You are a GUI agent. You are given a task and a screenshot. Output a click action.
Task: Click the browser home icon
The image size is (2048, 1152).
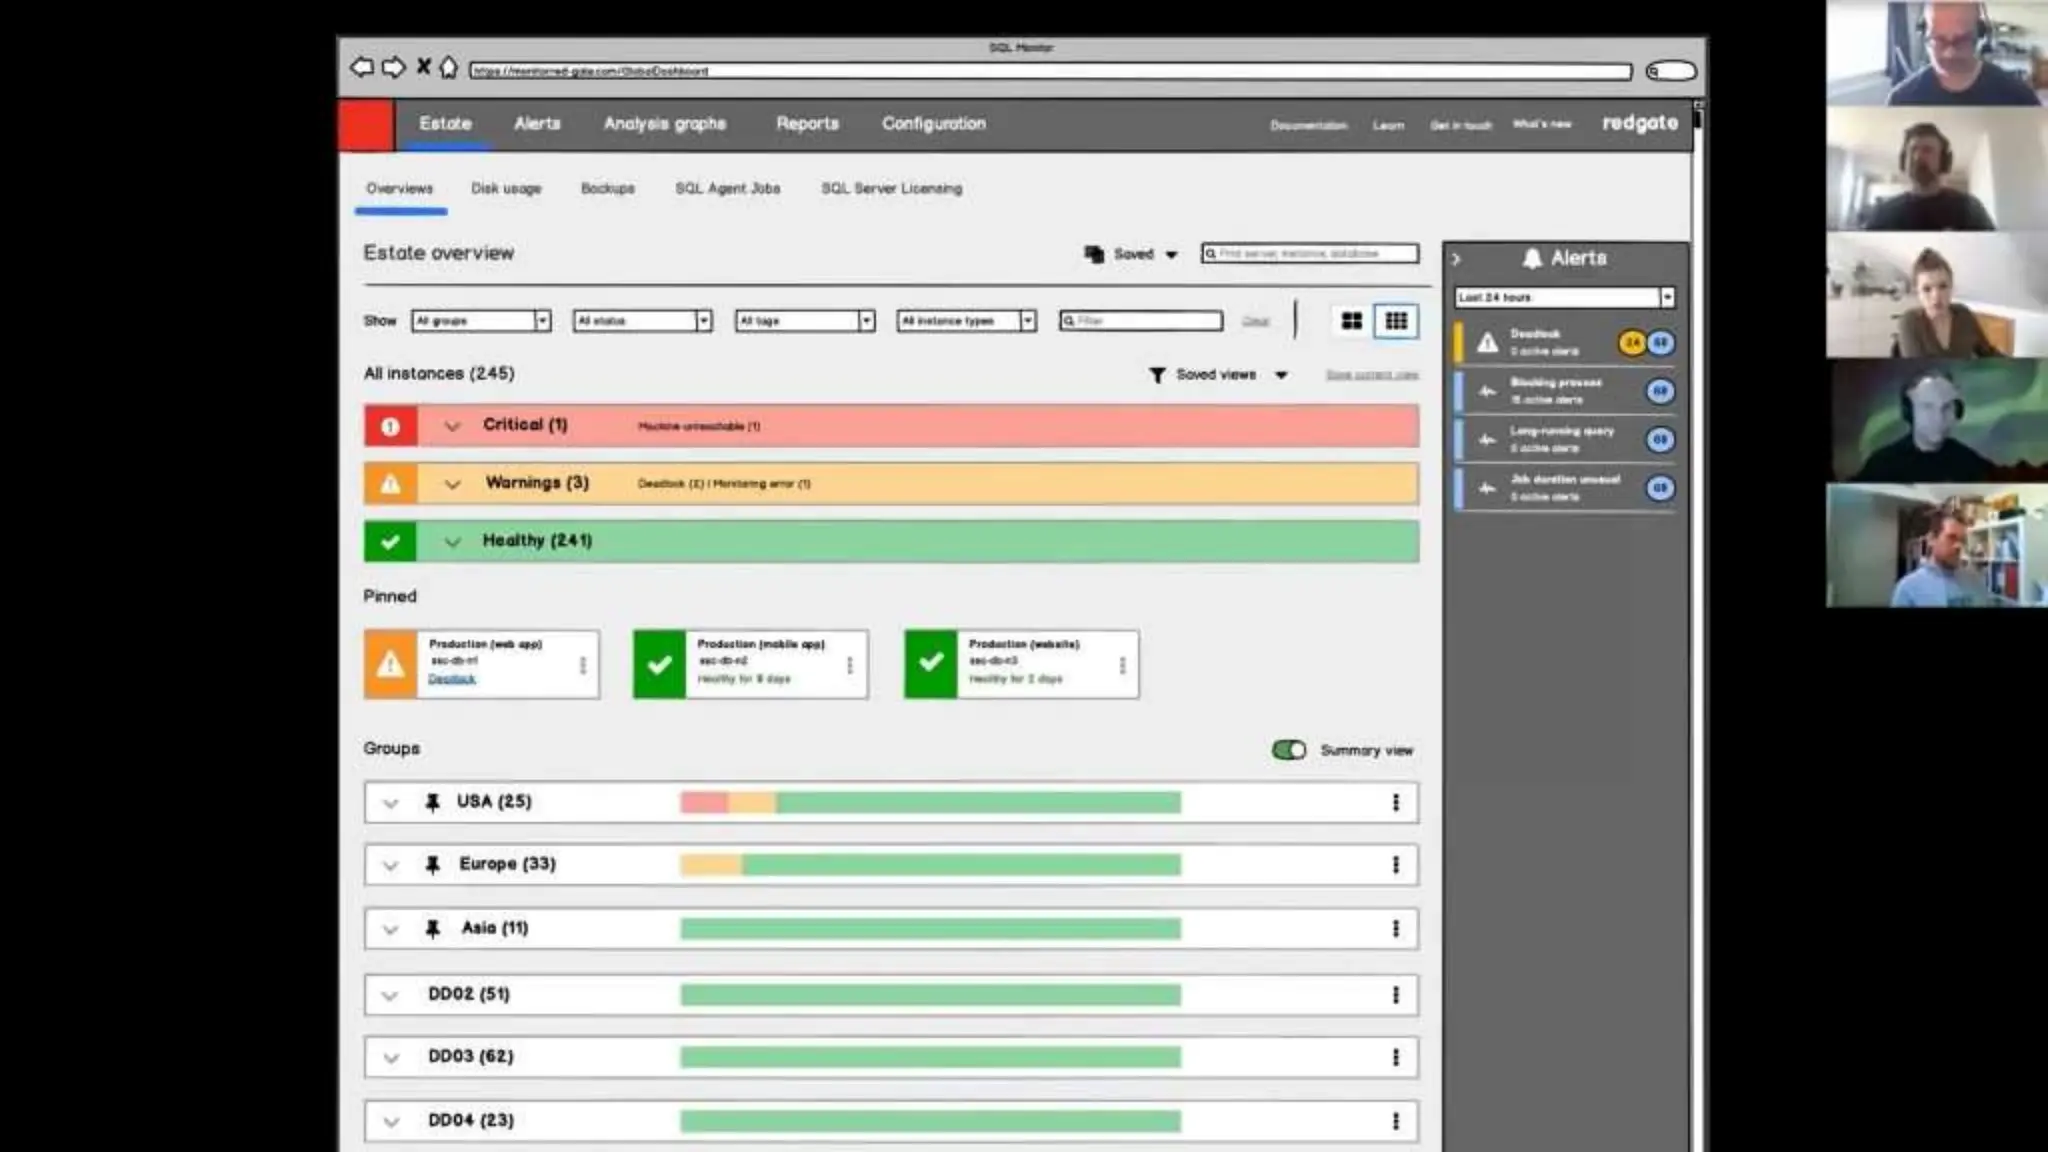pos(449,67)
